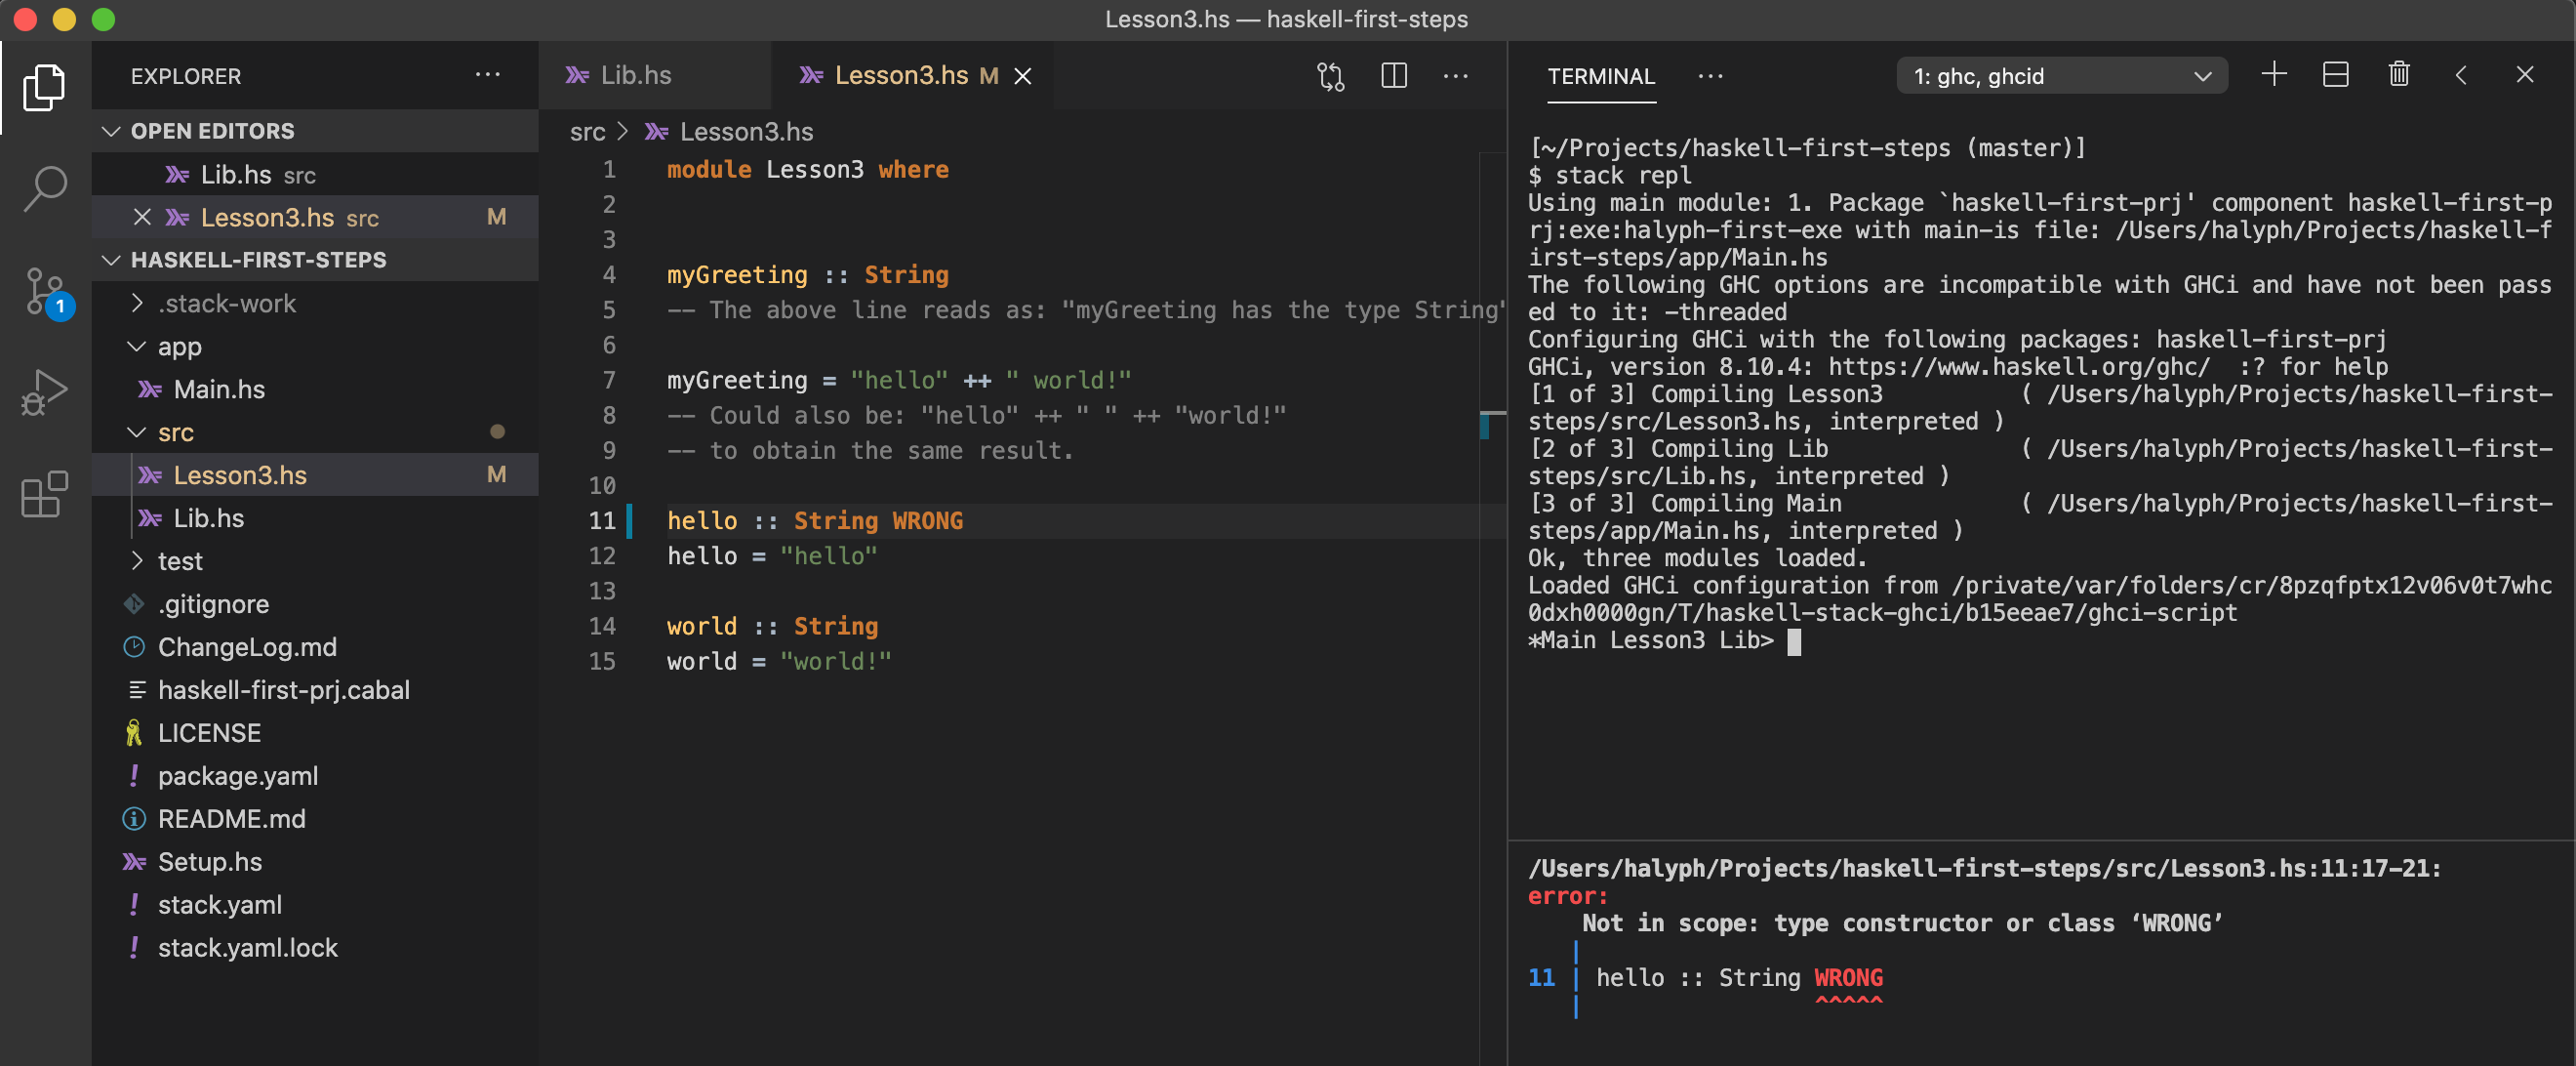
Task: Open the Lesson3.hs:11:17-21 error path link
Action: (x=1984, y=868)
